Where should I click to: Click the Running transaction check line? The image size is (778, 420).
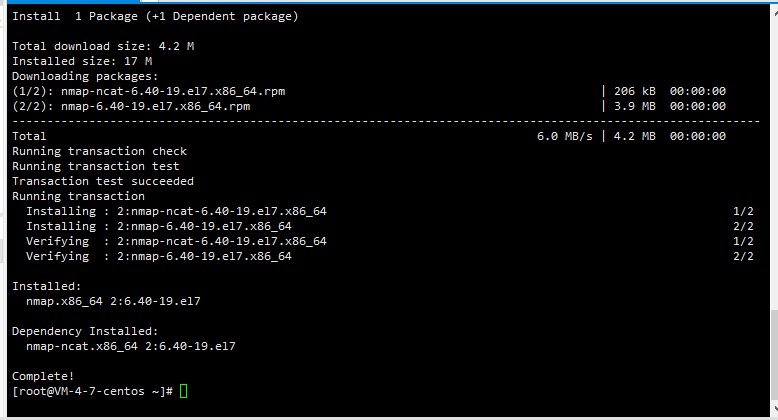point(100,151)
